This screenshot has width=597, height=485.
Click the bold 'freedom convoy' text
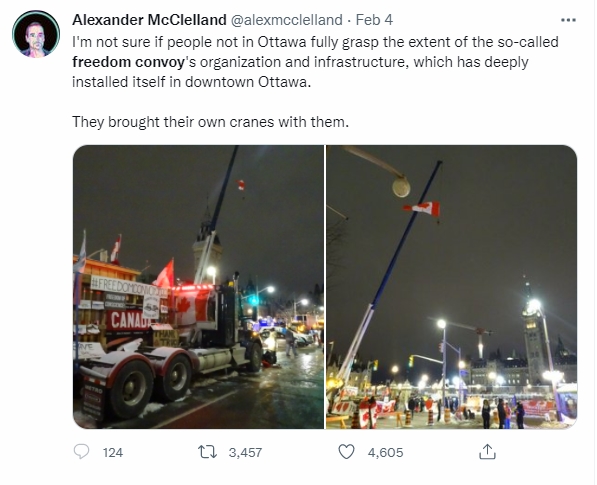click(x=128, y=62)
